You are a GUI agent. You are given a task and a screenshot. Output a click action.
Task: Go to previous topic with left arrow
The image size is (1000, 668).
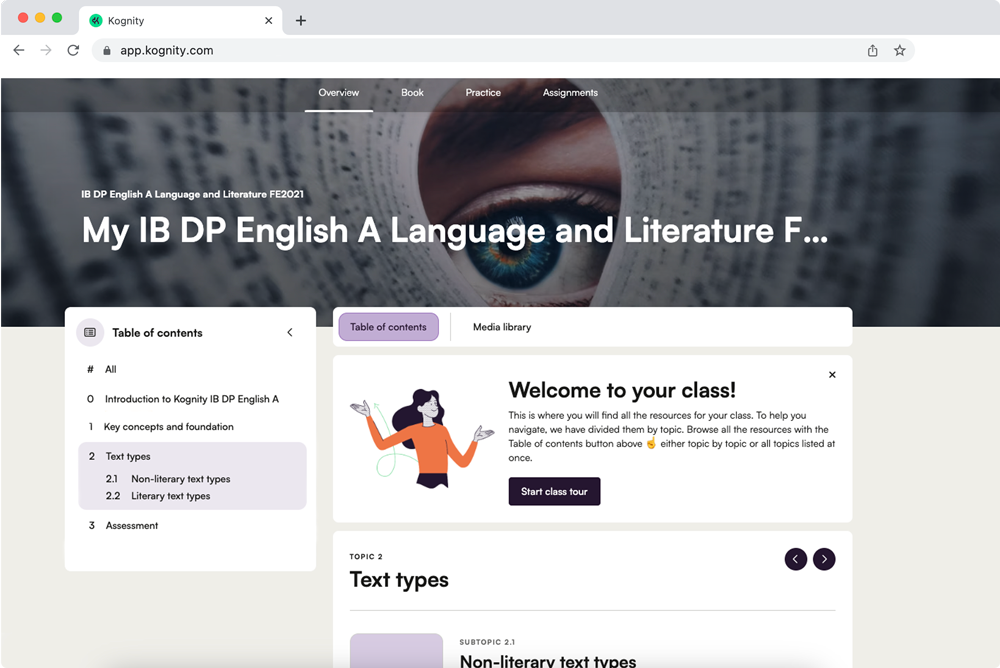(x=796, y=559)
